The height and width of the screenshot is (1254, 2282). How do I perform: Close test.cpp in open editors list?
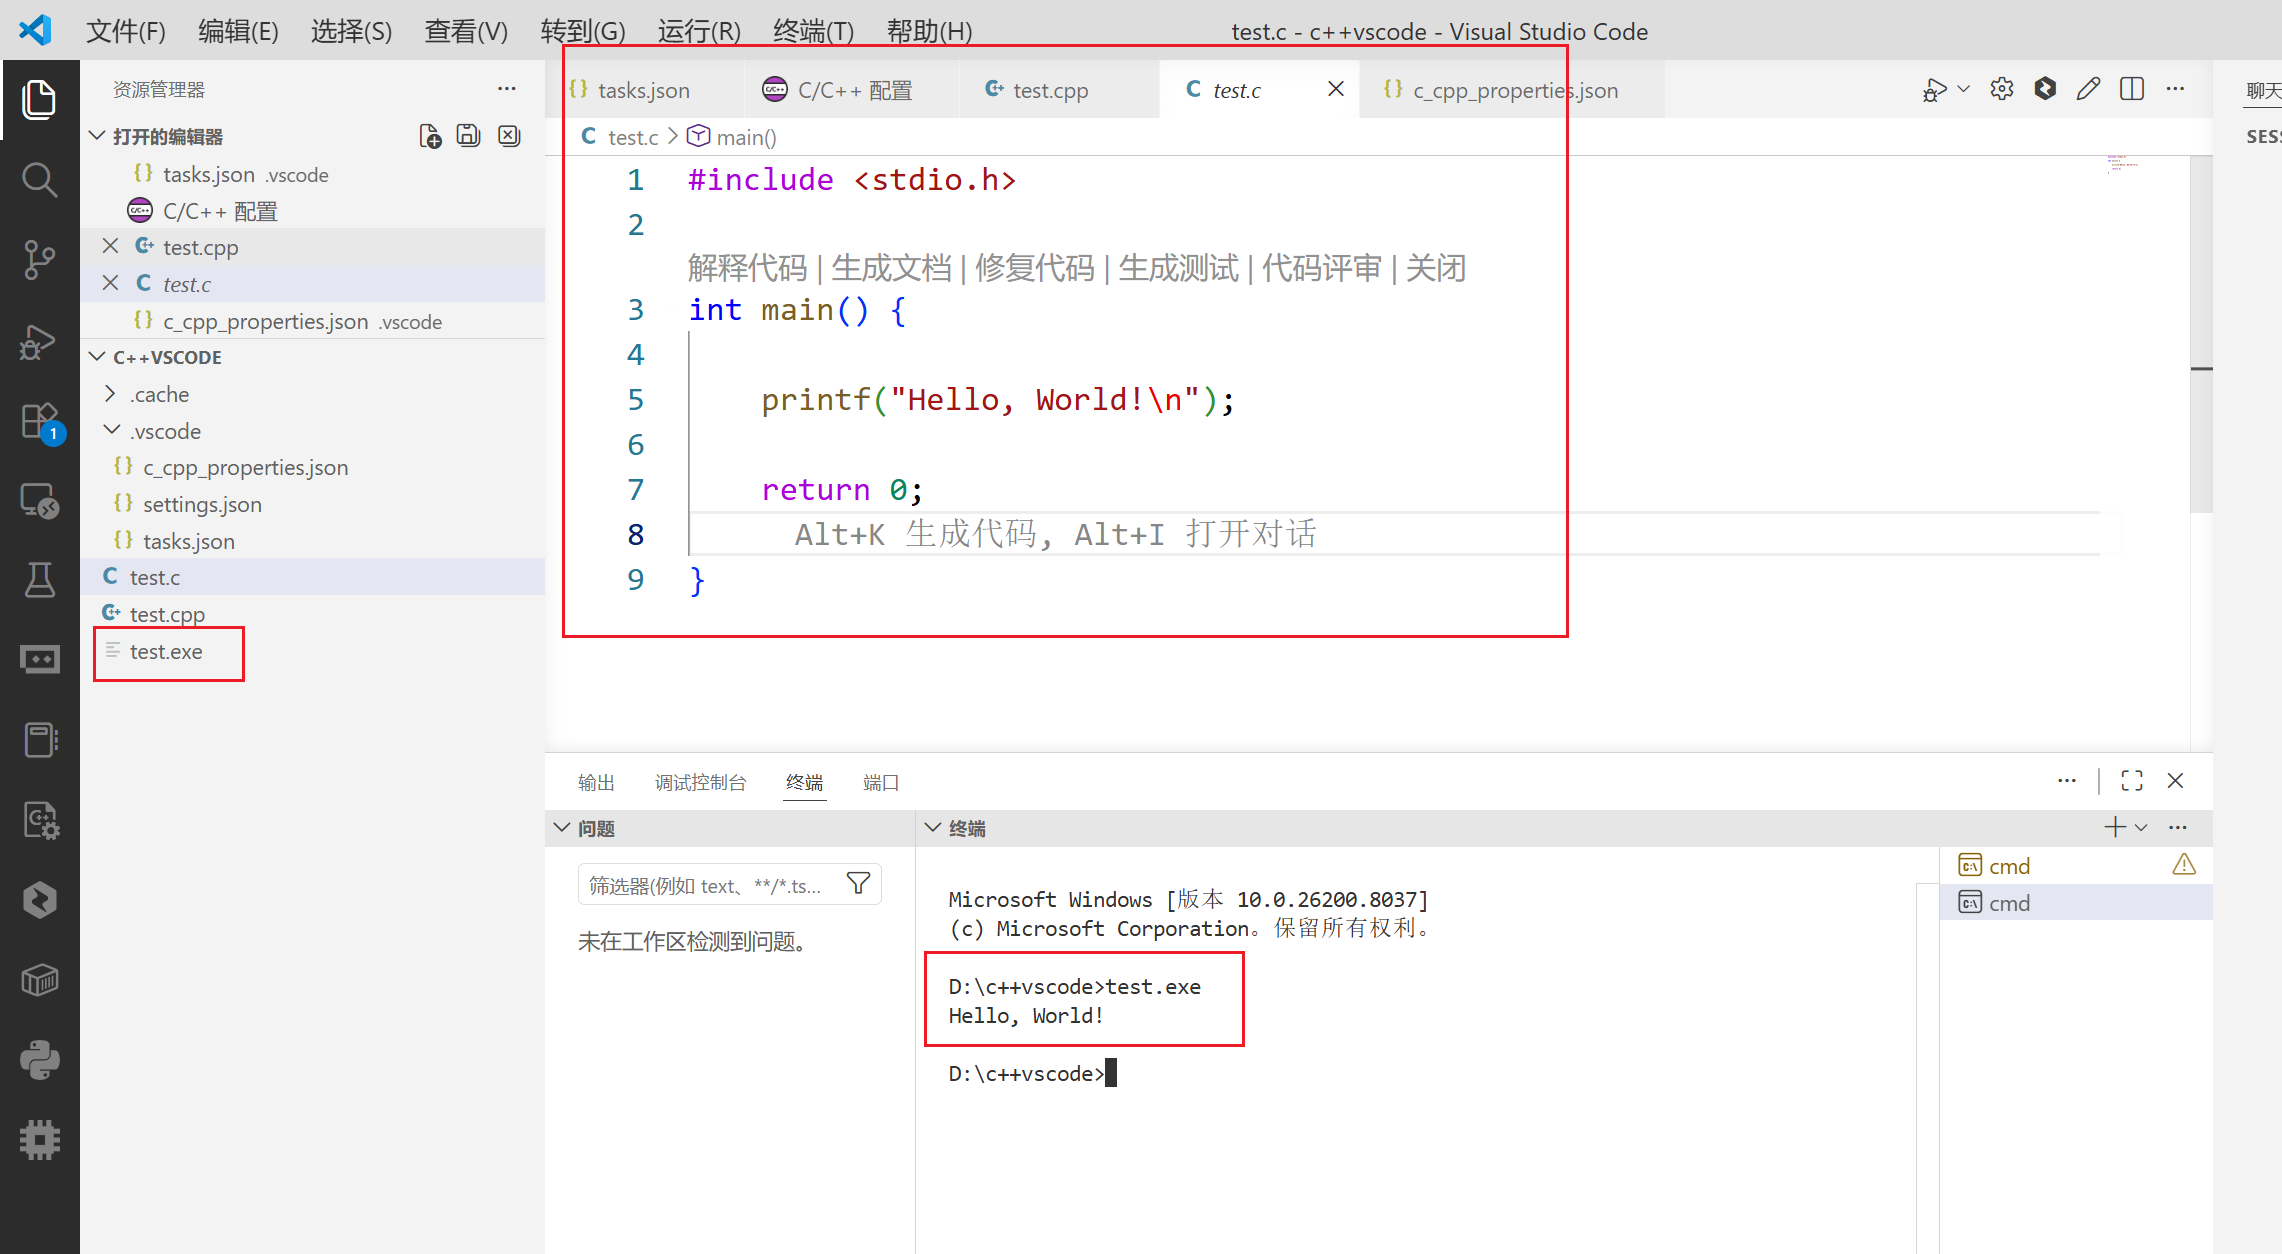click(111, 246)
